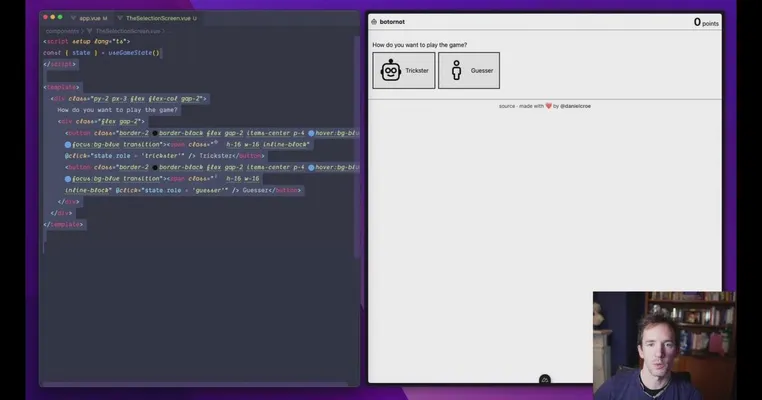Click the red heart emoji in the footer
Screen dimensions: 762x400
[549, 106]
